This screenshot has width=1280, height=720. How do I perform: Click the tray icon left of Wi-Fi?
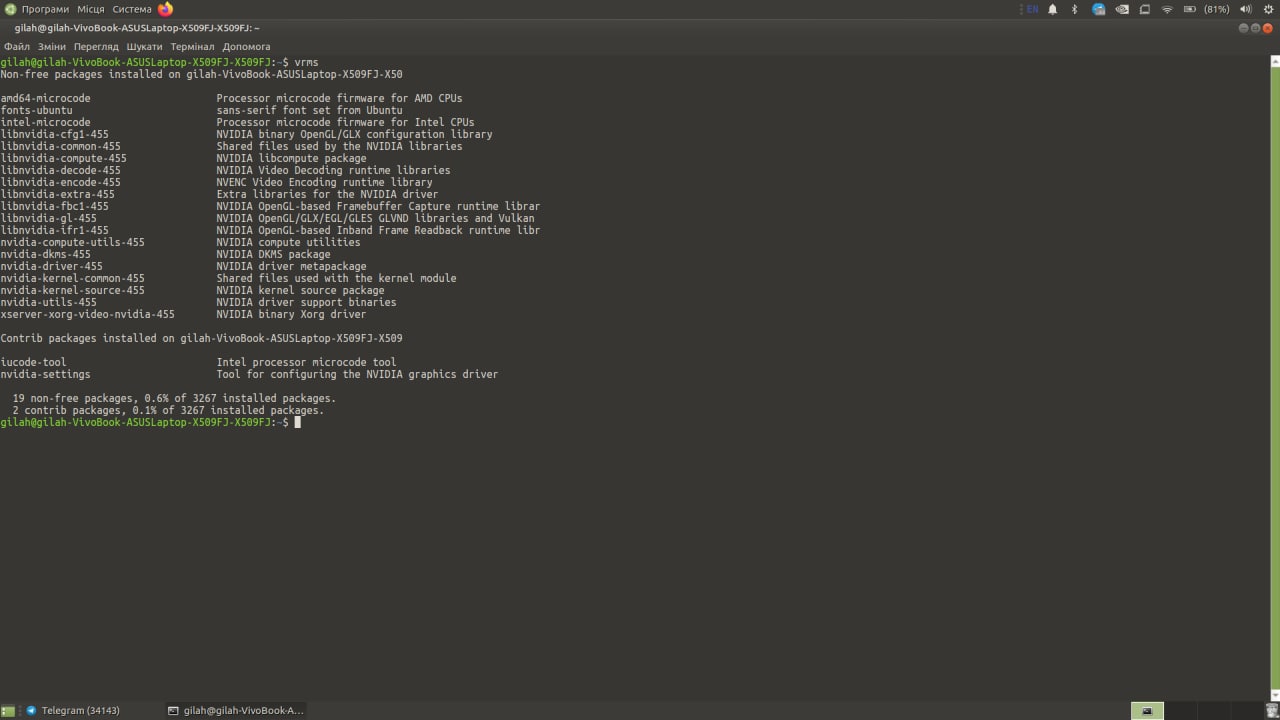1144,9
